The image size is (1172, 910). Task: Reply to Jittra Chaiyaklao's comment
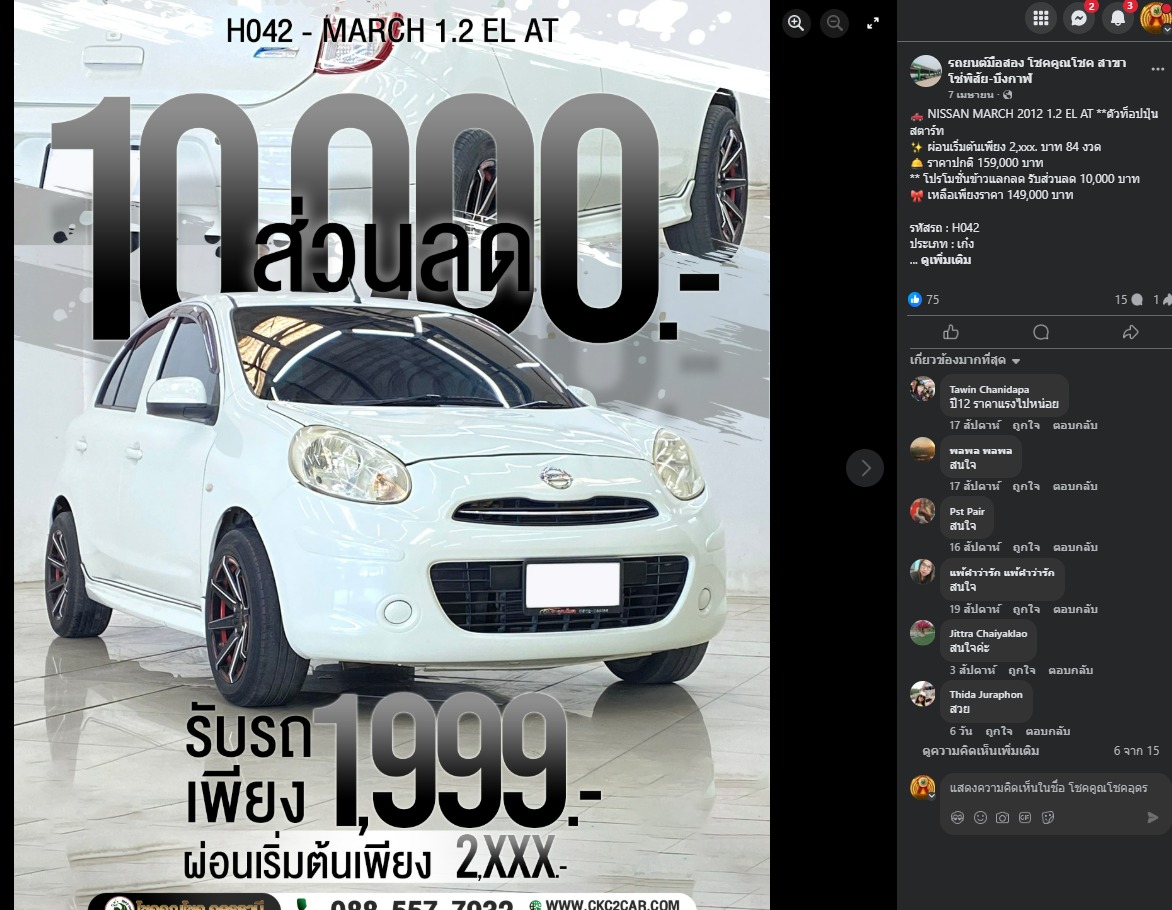[x=1070, y=670]
